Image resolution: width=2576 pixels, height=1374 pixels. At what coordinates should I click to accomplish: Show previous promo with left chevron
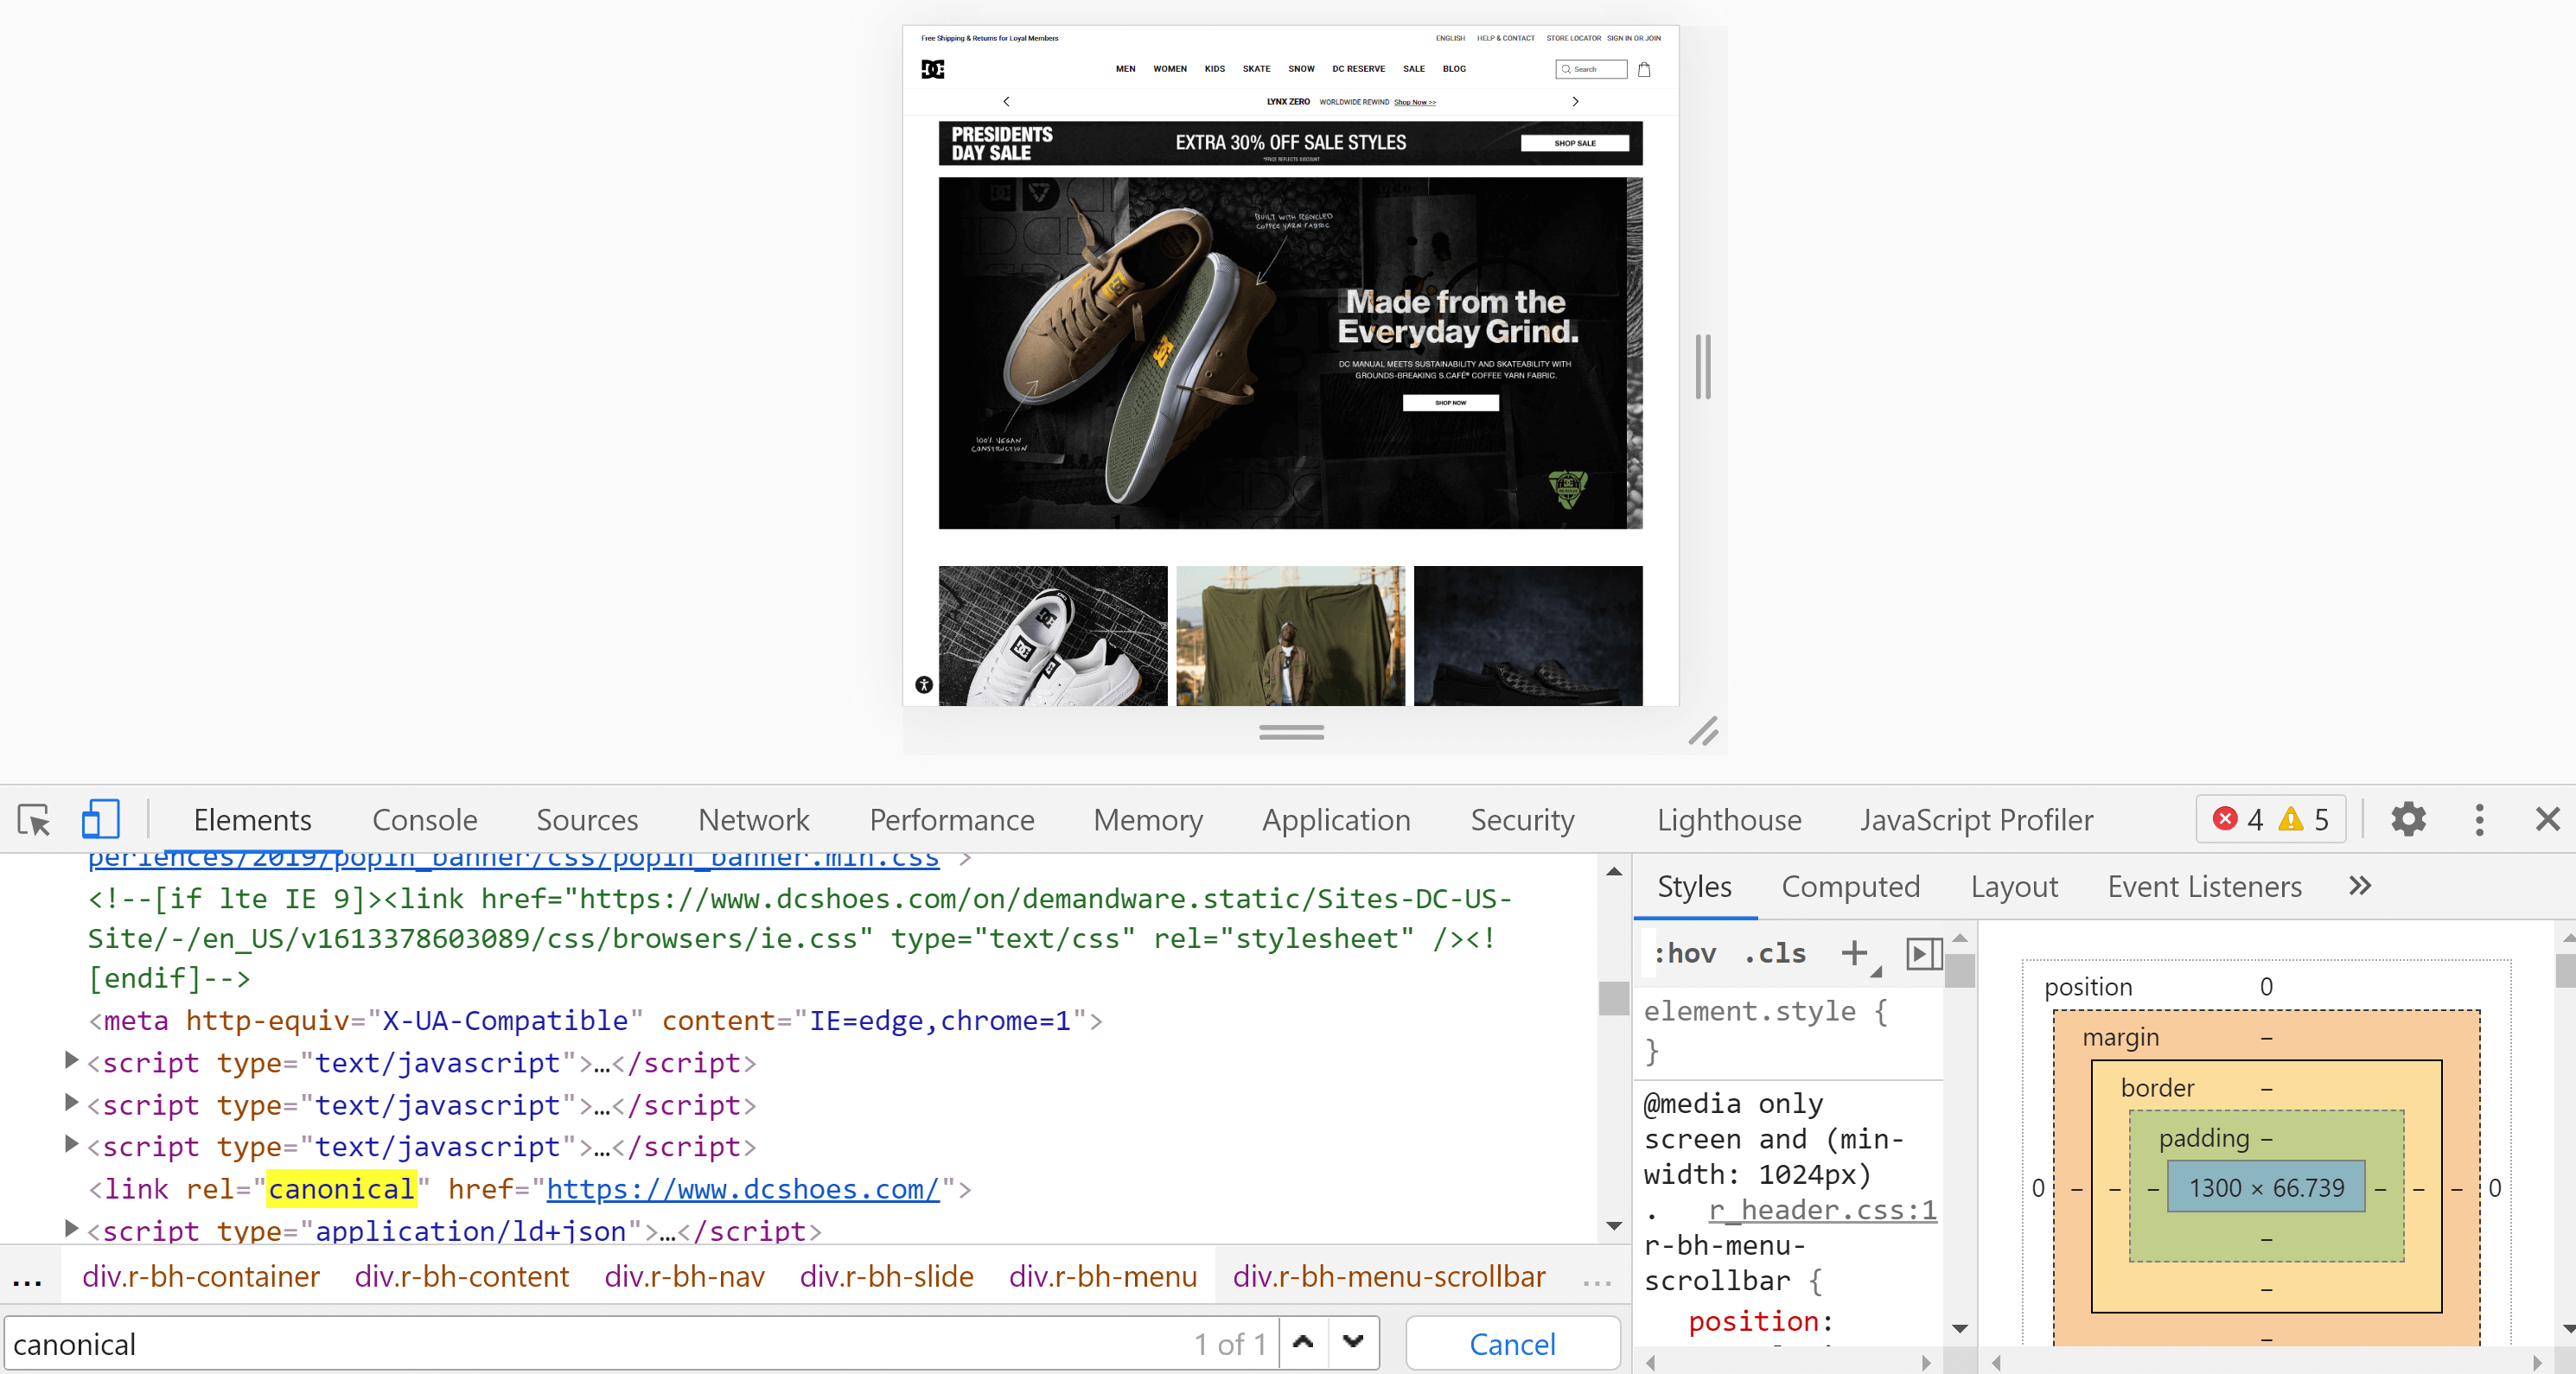click(1006, 101)
